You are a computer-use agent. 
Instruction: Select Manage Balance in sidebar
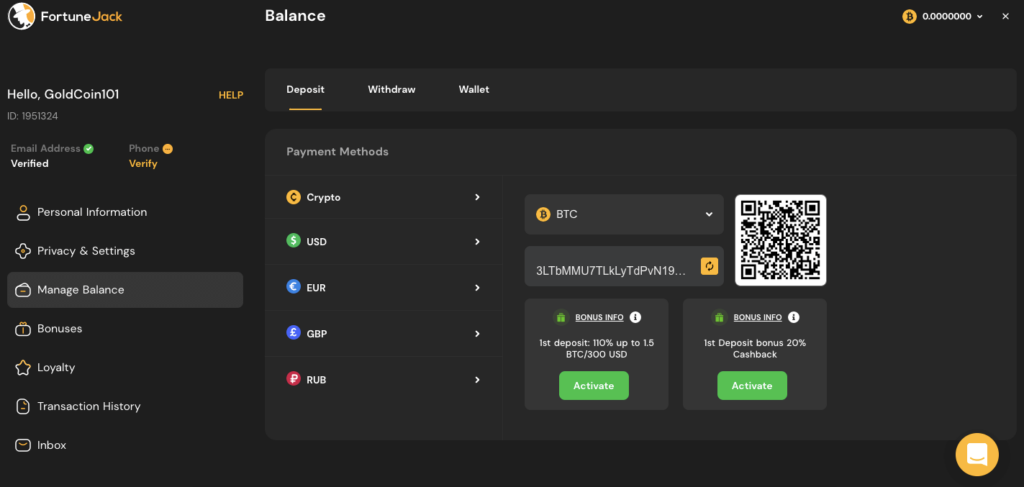[125, 290]
